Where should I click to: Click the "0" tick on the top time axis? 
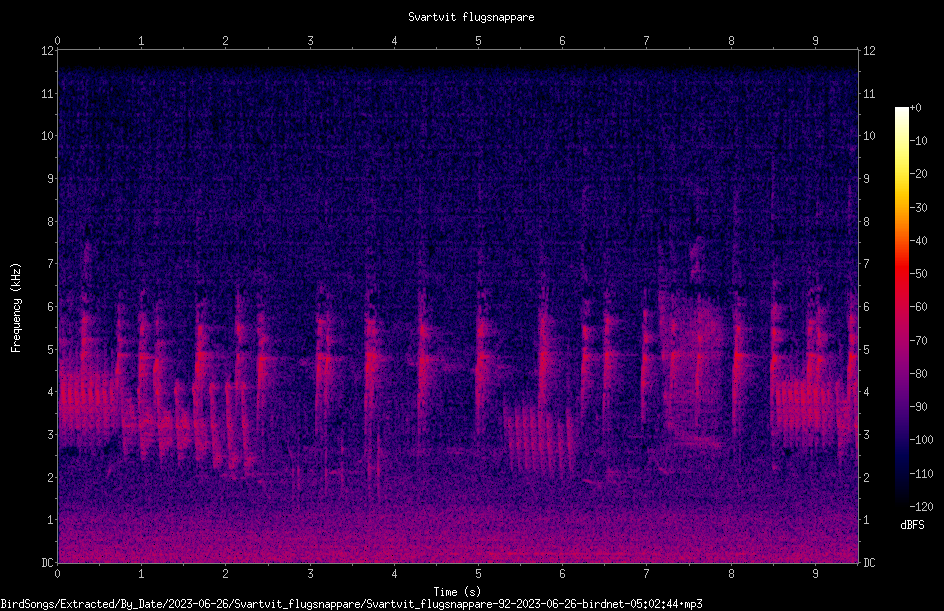(x=57, y=41)
